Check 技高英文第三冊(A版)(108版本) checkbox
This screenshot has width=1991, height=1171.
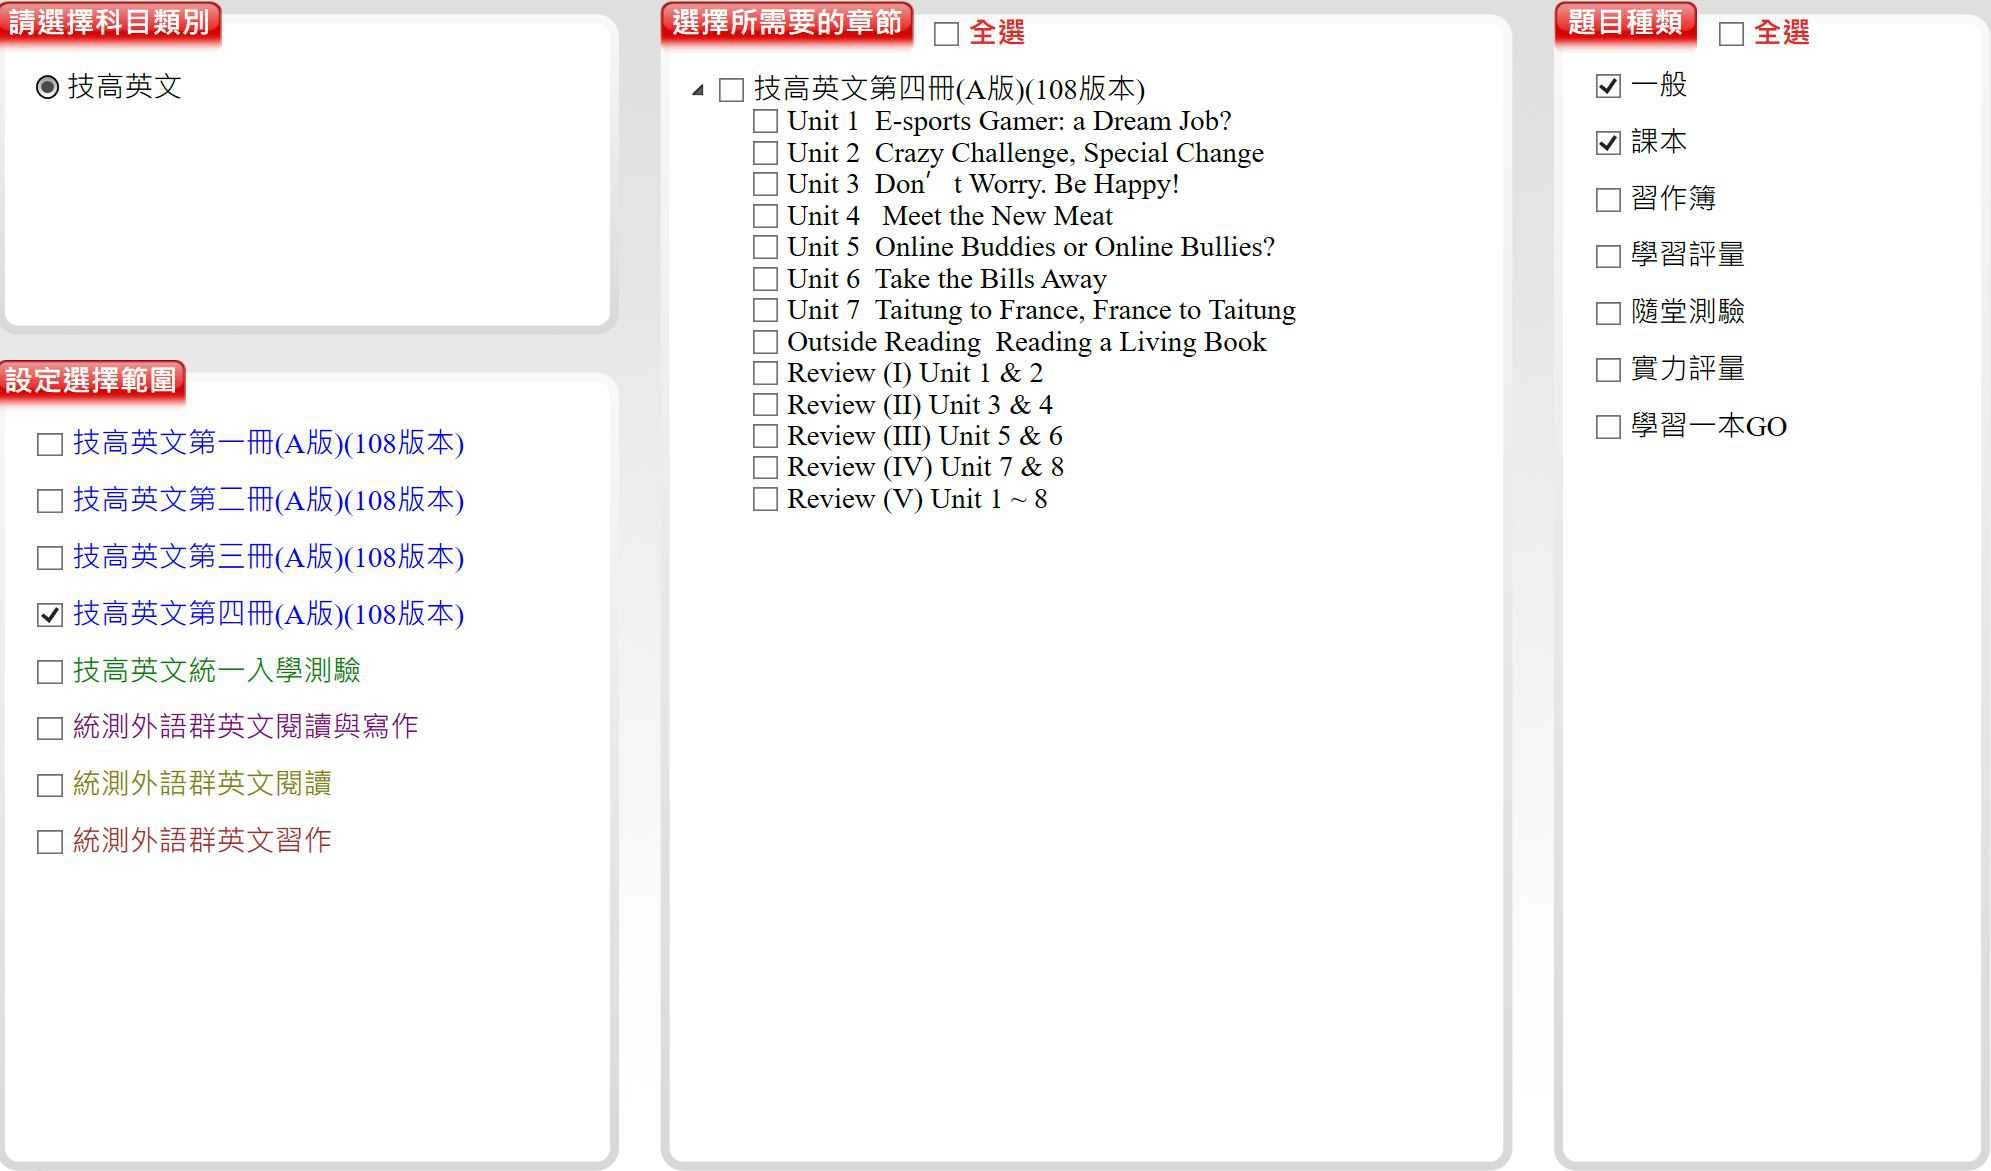[50, 558]
